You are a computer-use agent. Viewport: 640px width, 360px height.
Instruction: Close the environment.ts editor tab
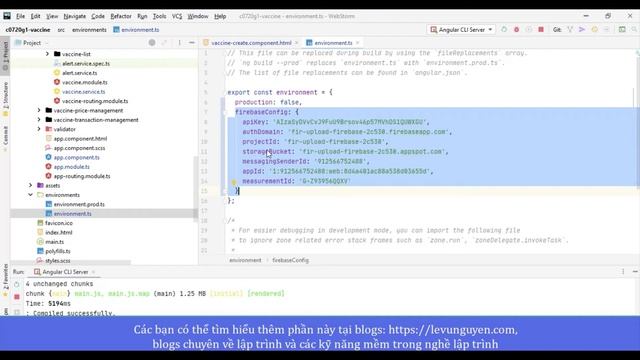tap(358, 42)
